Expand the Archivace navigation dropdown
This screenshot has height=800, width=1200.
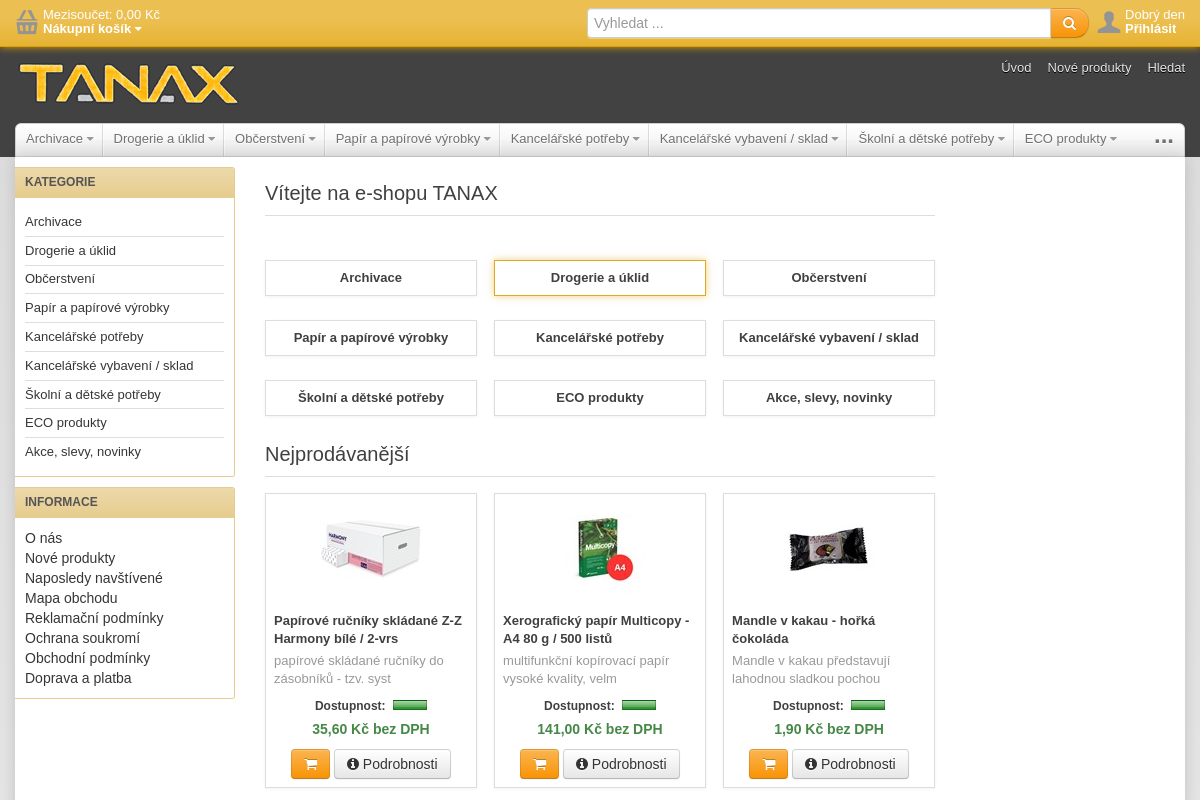59,139
